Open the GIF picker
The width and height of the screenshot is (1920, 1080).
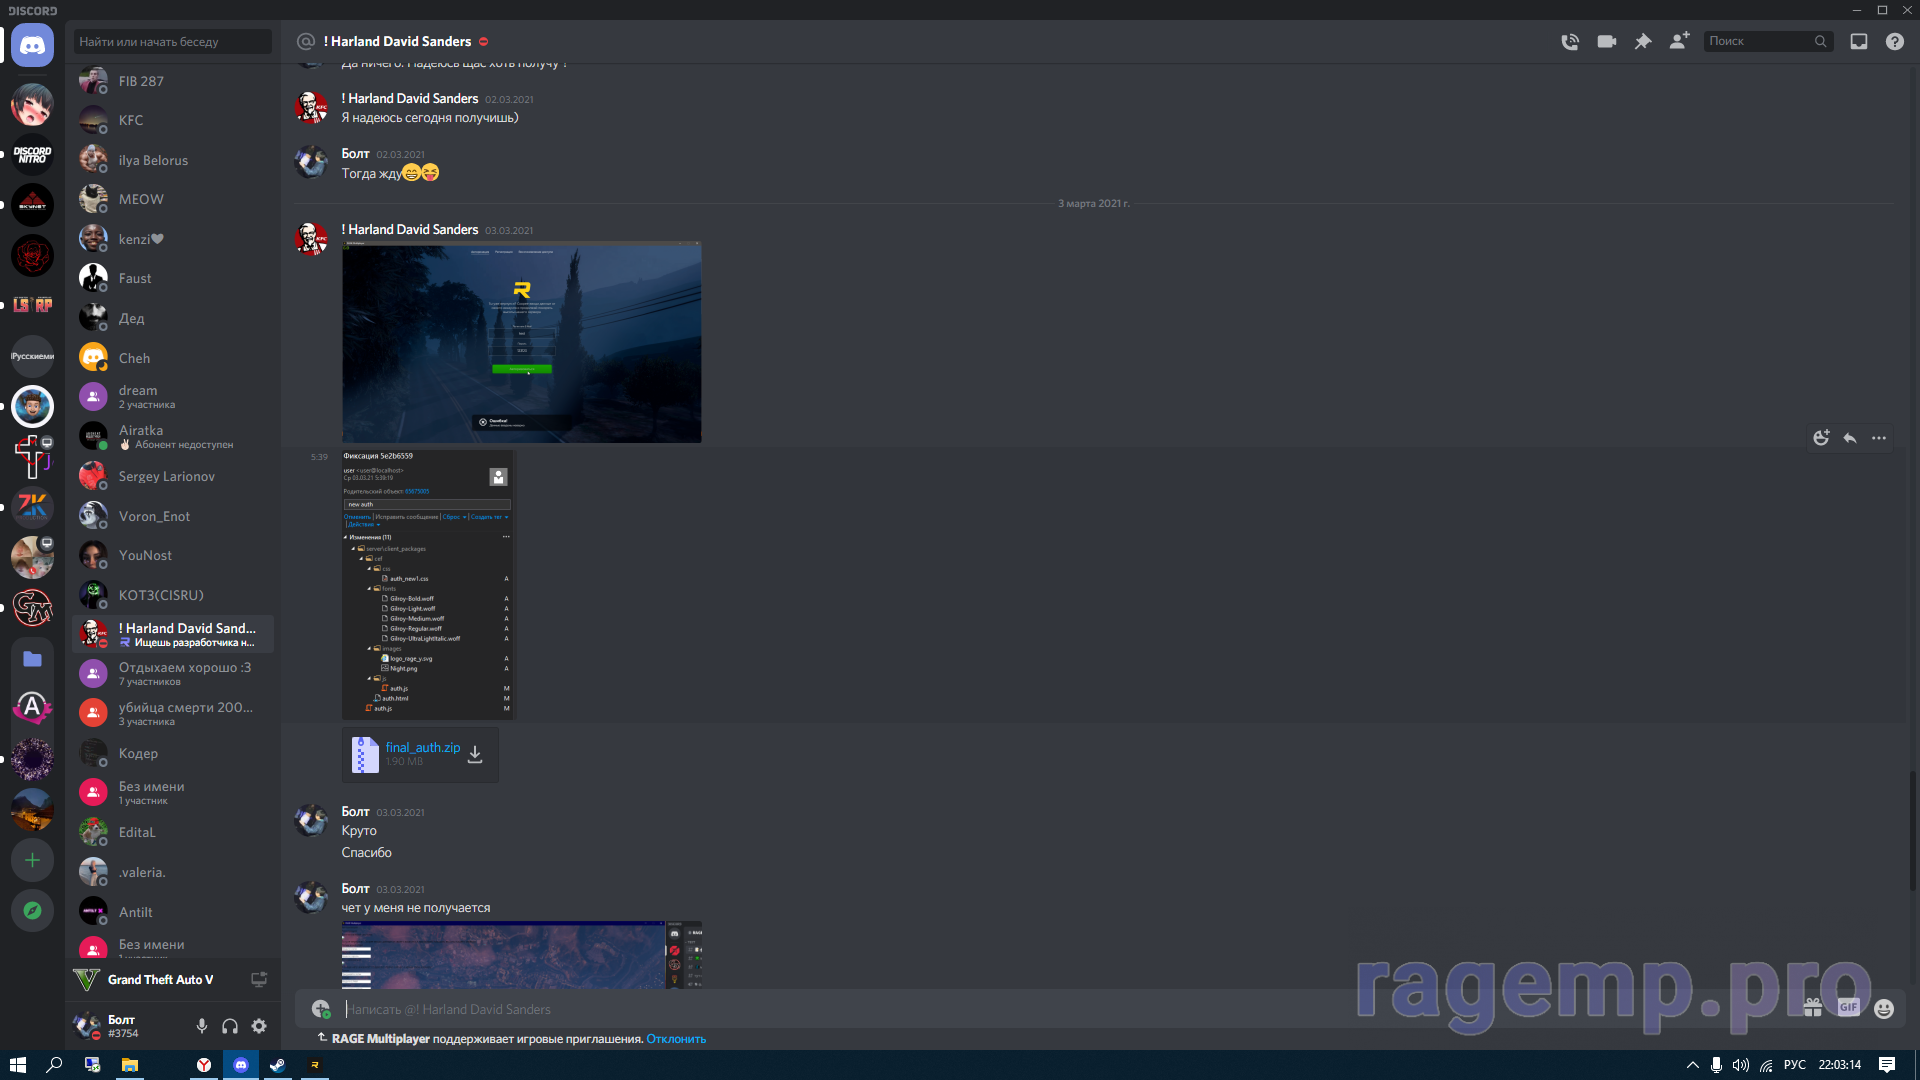1848,1008
